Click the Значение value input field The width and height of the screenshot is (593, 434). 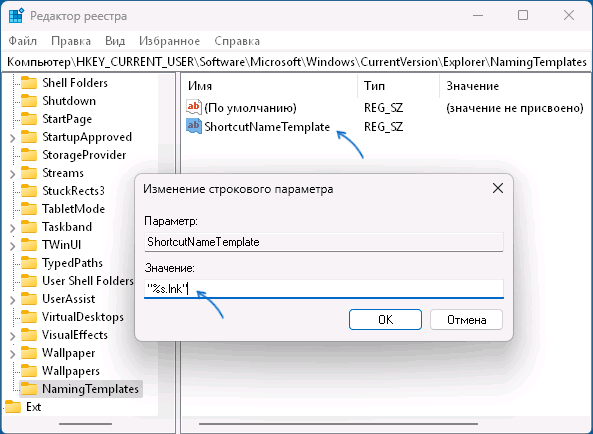click(x=324, y=289)
